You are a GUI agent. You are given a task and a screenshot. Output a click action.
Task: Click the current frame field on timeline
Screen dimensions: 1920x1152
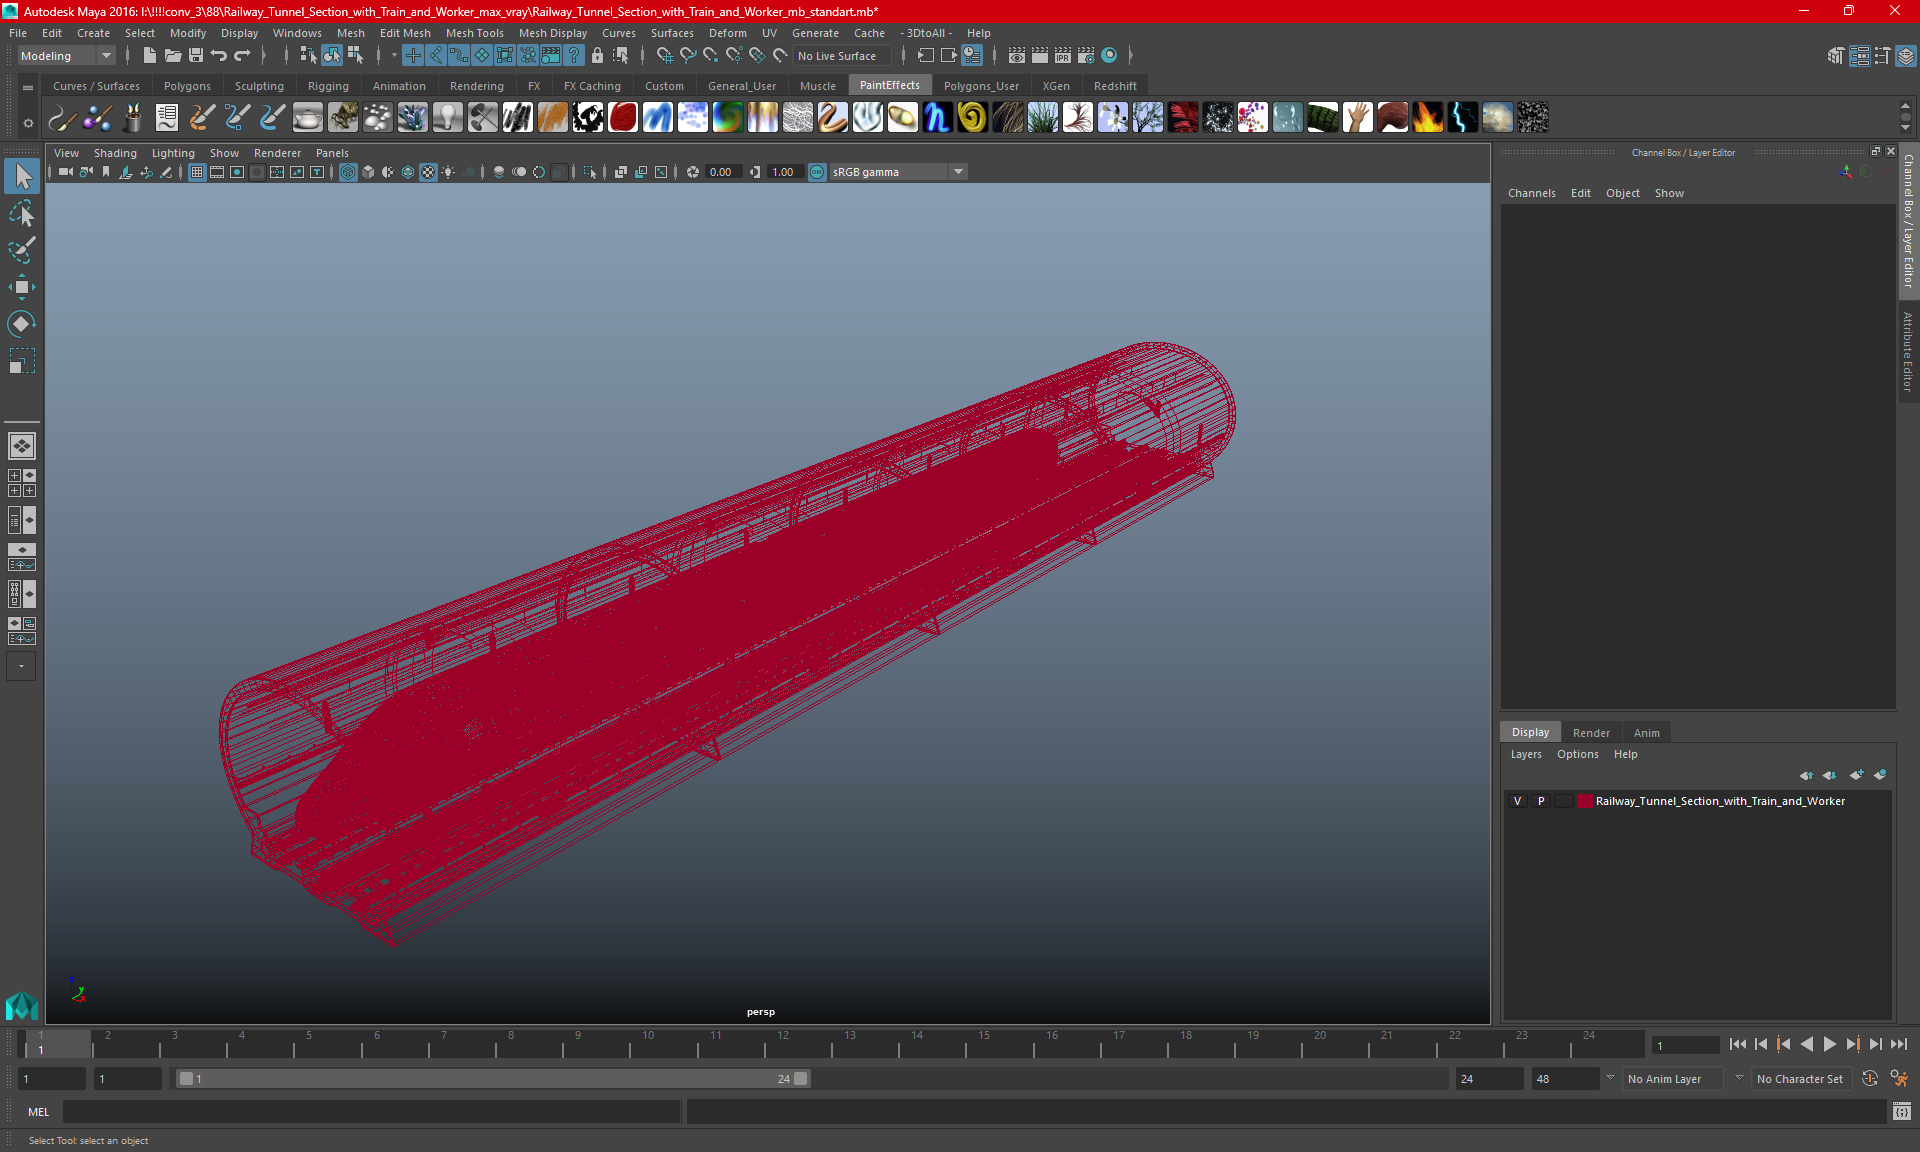1684,1045
